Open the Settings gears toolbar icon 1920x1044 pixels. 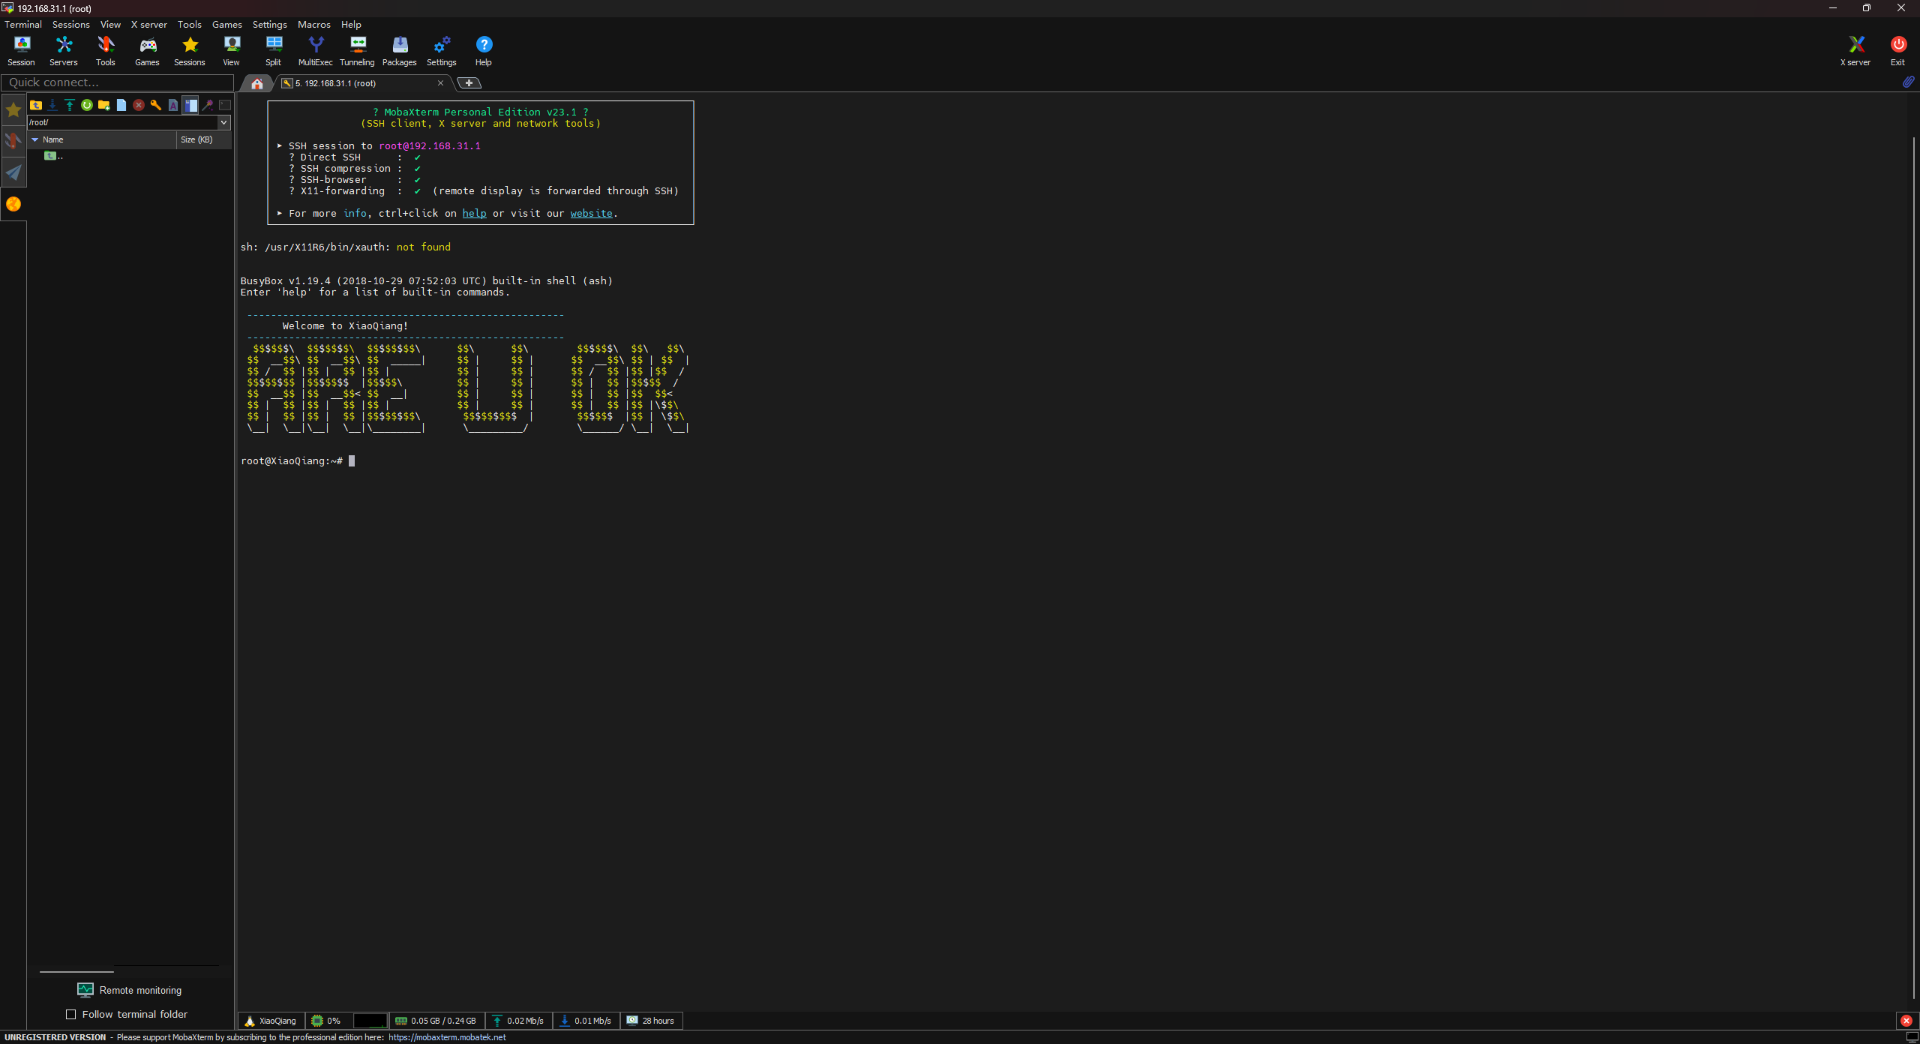441,51
